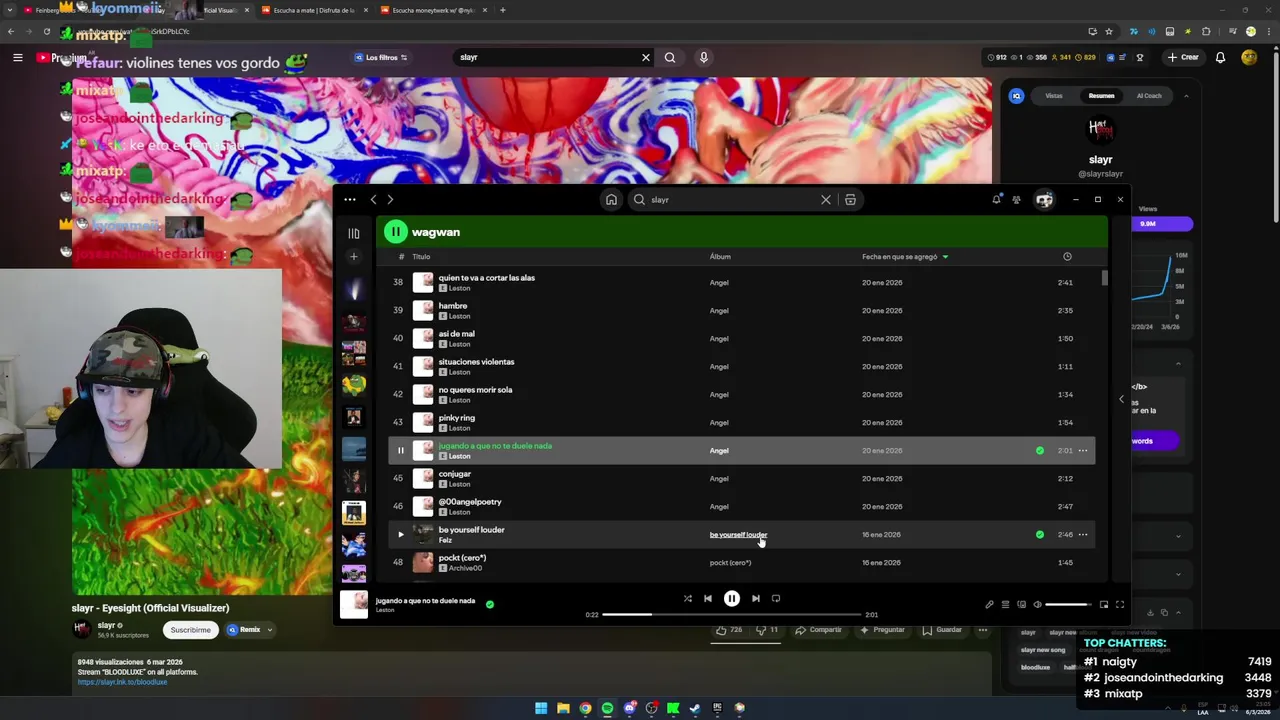Go to Spotify home via house icon
This screenshot has width=1280, height=720.
611,200
